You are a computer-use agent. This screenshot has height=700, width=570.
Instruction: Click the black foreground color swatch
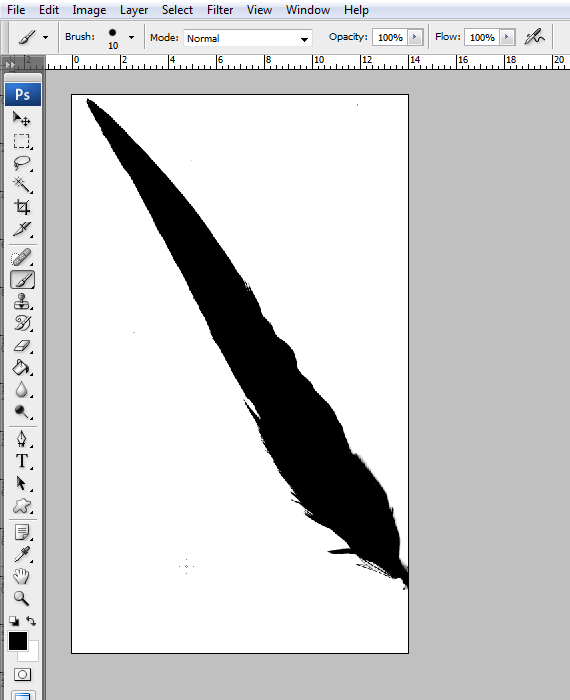click(x=18, y=641)
